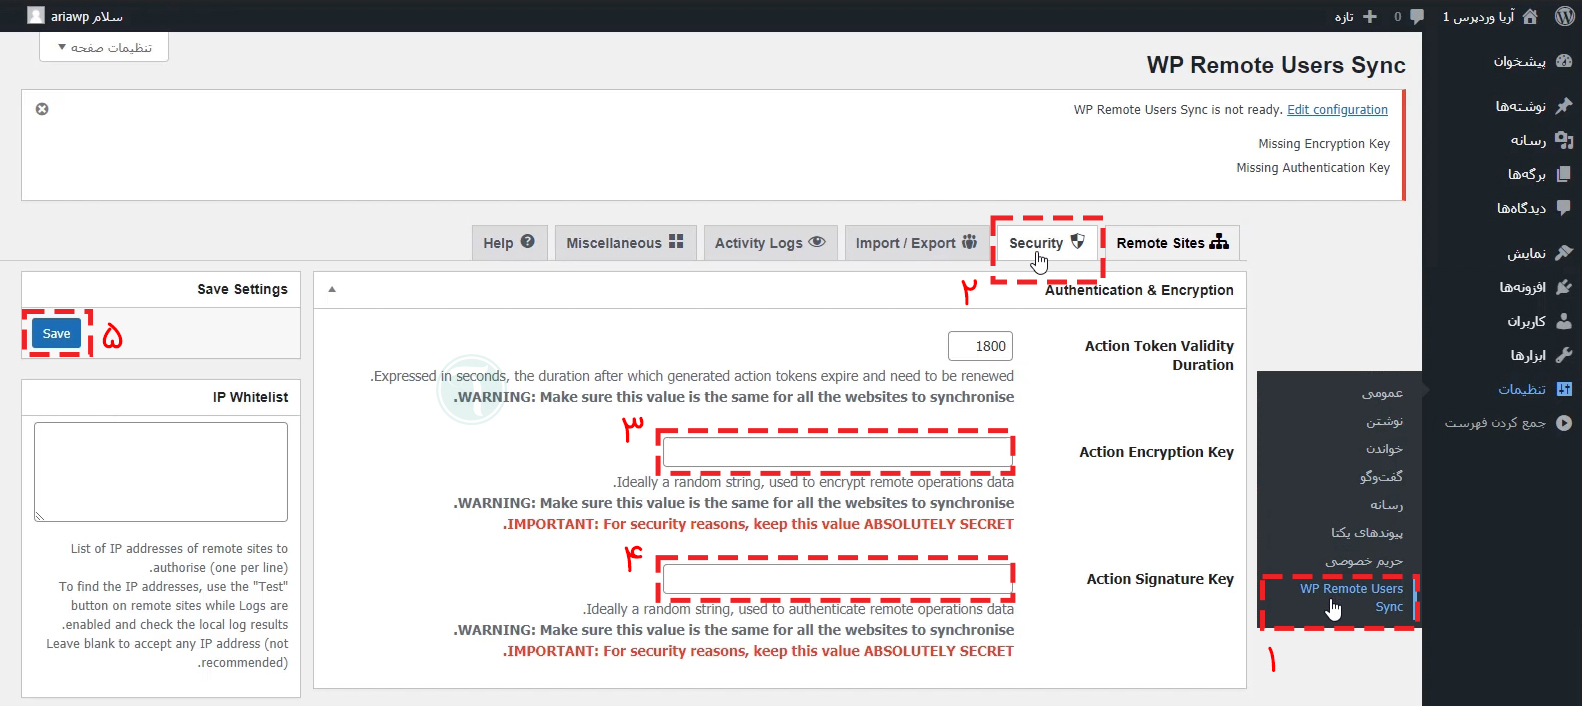Click the نوشته‌ها pin icon
The image size is (1582, 706).
point(1564,105)
